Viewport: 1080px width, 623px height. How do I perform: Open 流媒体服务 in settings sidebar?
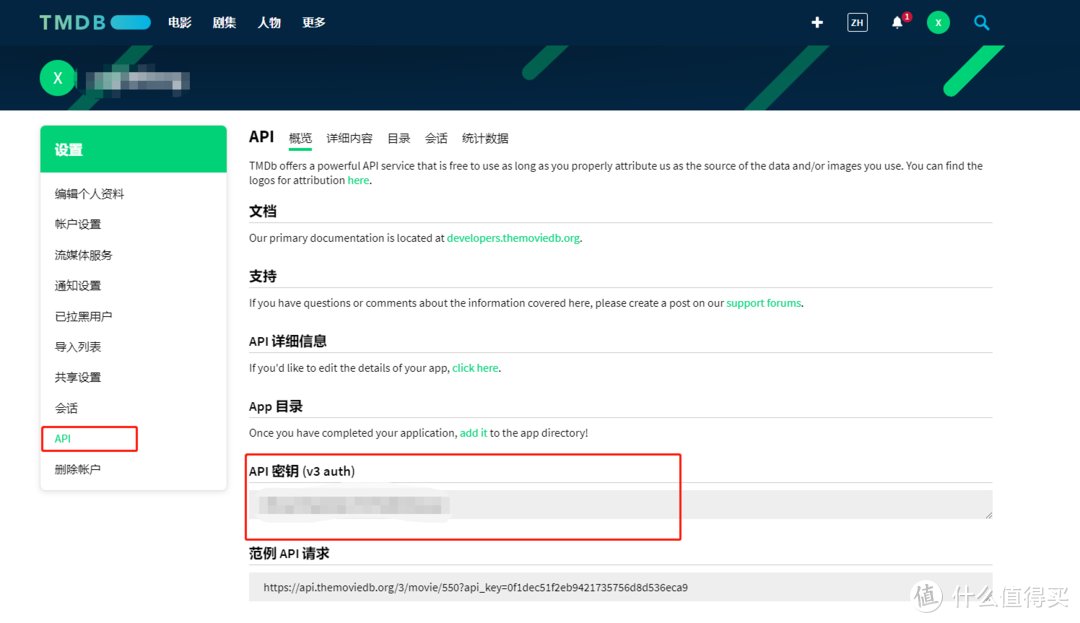coord(83,255)
